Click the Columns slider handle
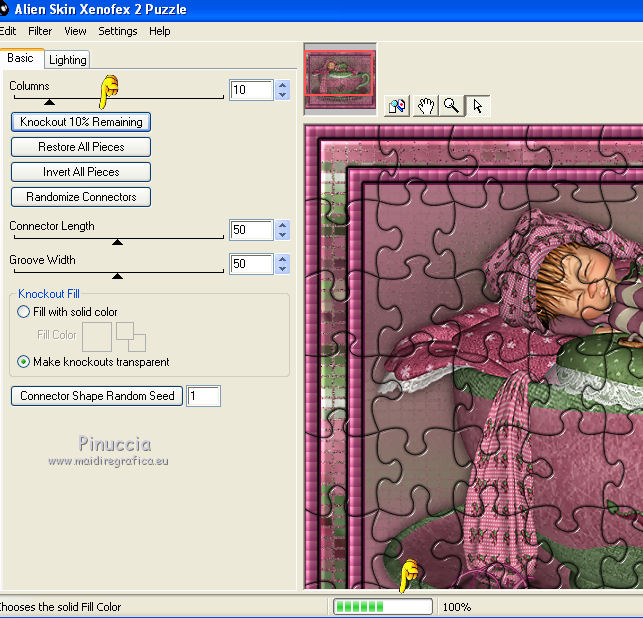The height and width of the screenshot is (618, 643). (50, 102)
